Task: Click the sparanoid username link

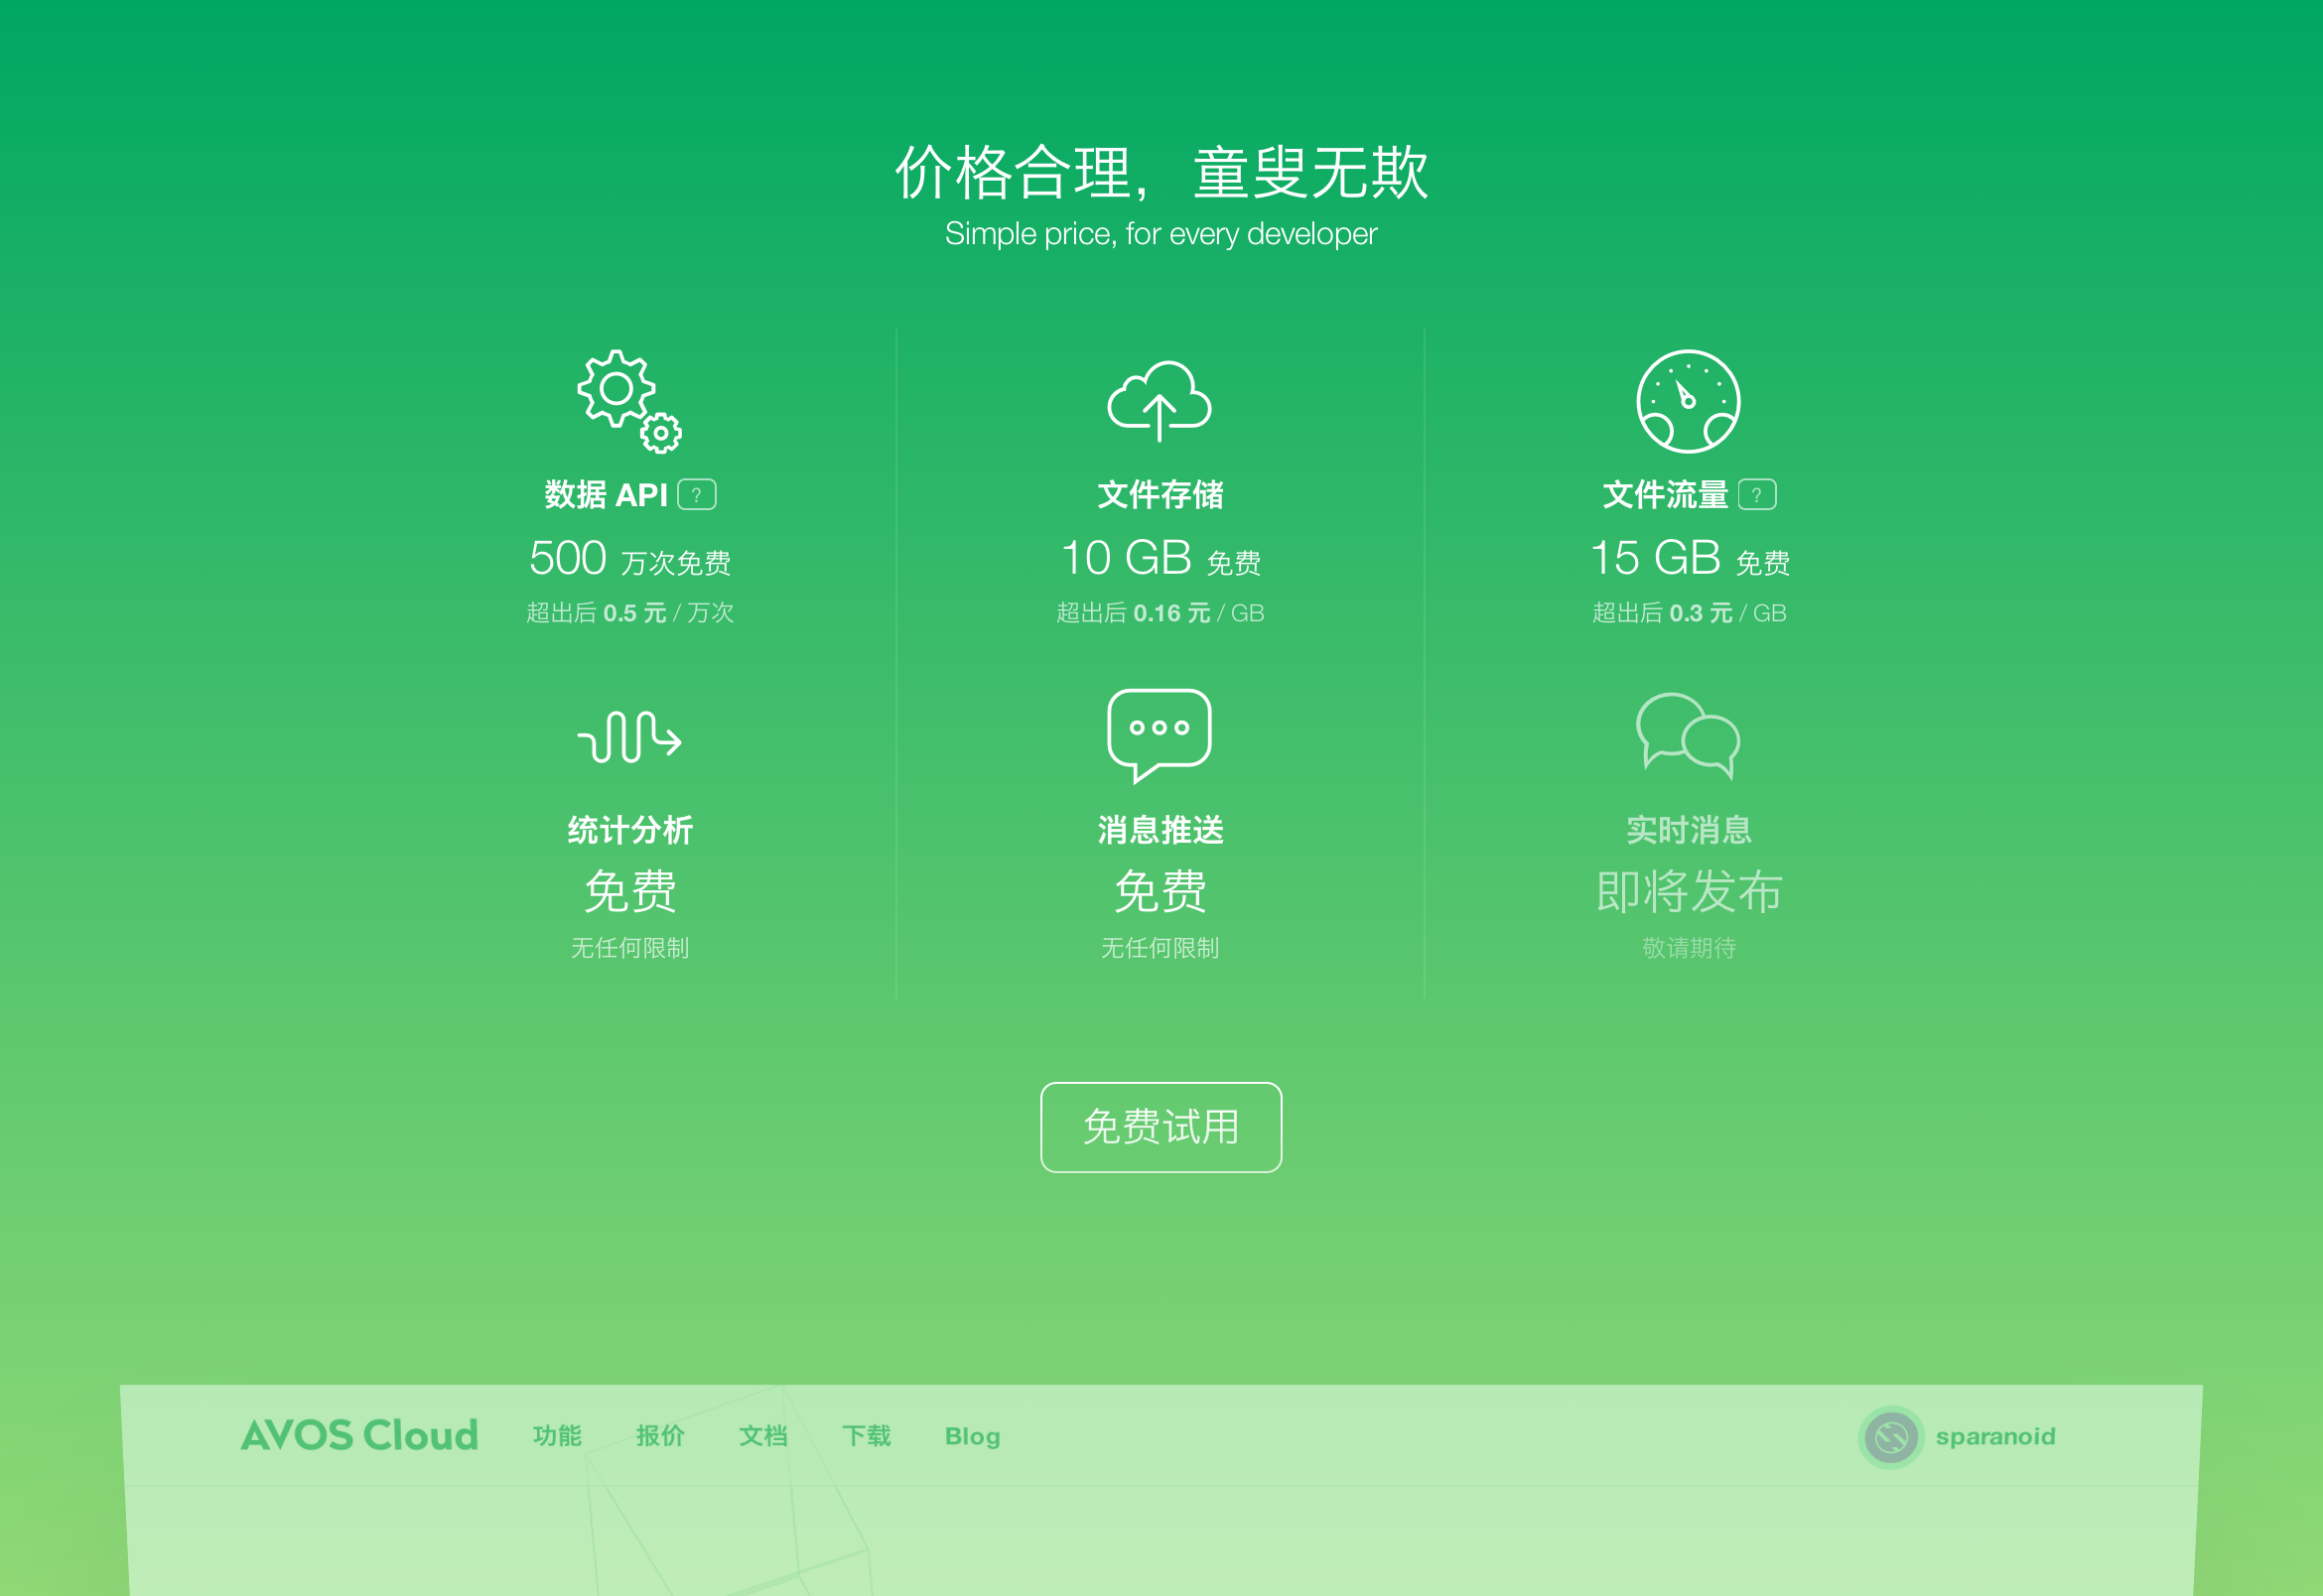Action: tap(1995, 1437)
